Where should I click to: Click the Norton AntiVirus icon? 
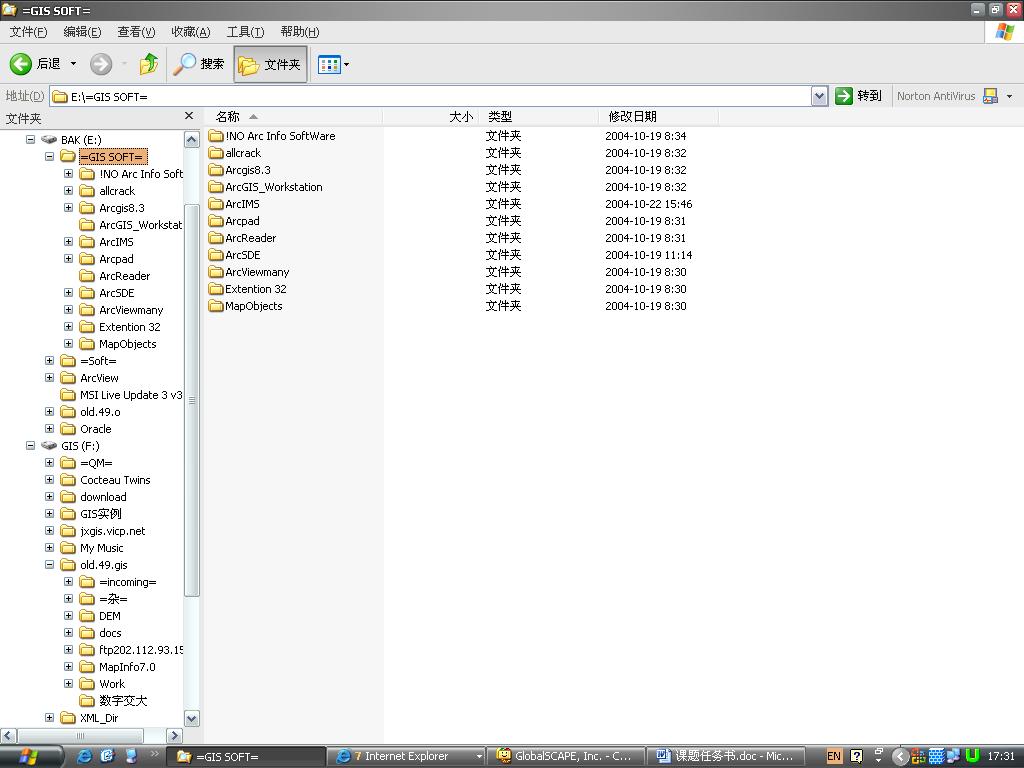pos(991,96)
